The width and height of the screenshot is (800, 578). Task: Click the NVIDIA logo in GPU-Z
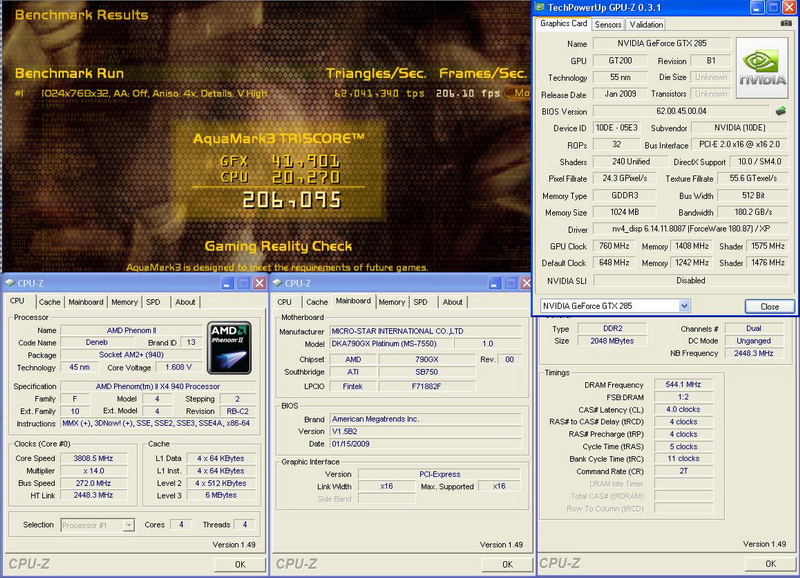click(762, 68)
